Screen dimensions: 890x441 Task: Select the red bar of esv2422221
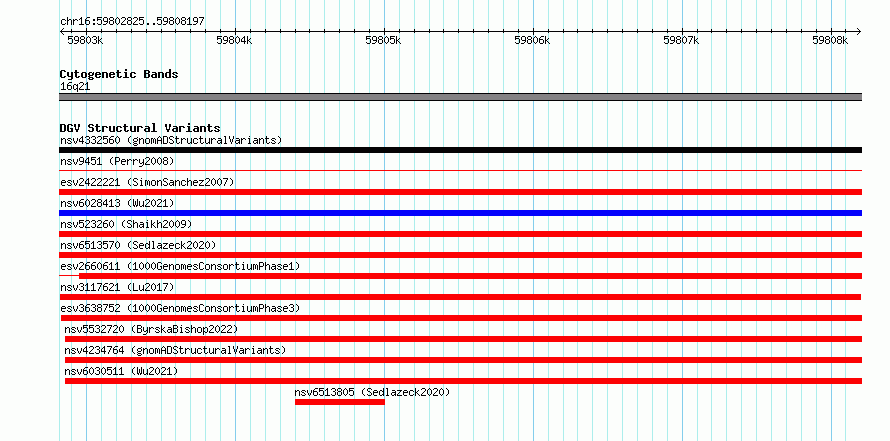tap(460, 192)
